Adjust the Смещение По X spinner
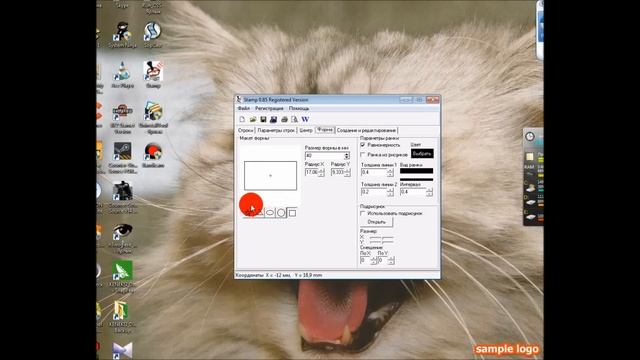Viewport: 640px width, 360px height. coord(373,260)
